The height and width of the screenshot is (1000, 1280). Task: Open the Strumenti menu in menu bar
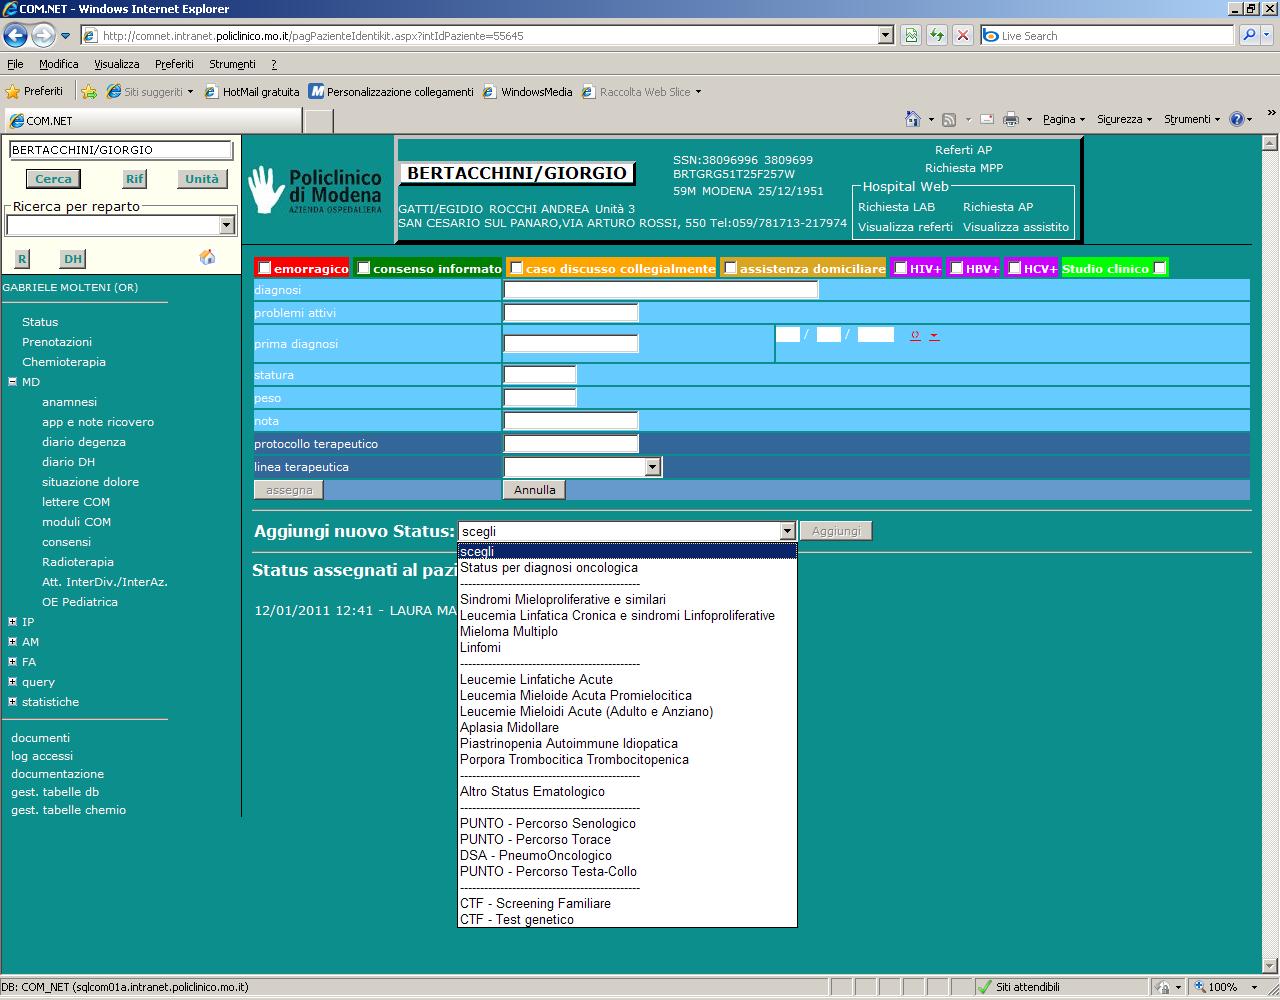coord(232,64)
